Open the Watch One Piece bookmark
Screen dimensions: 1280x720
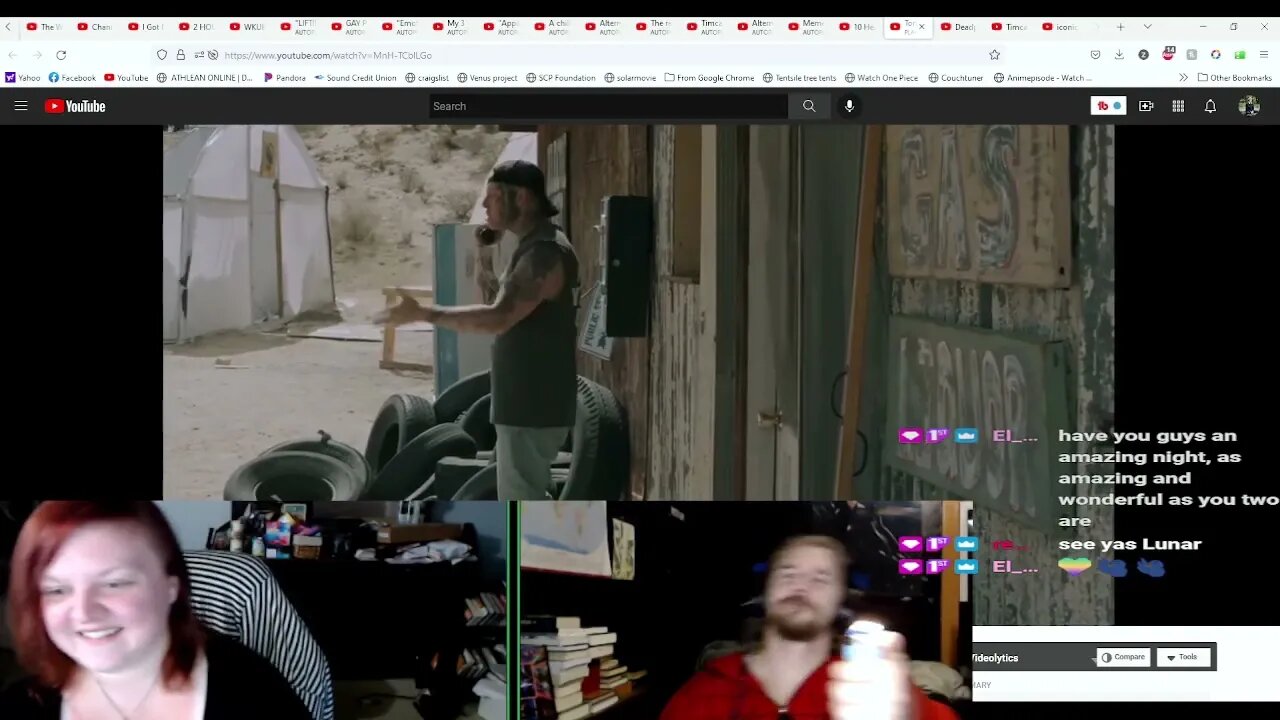point(881,77)
